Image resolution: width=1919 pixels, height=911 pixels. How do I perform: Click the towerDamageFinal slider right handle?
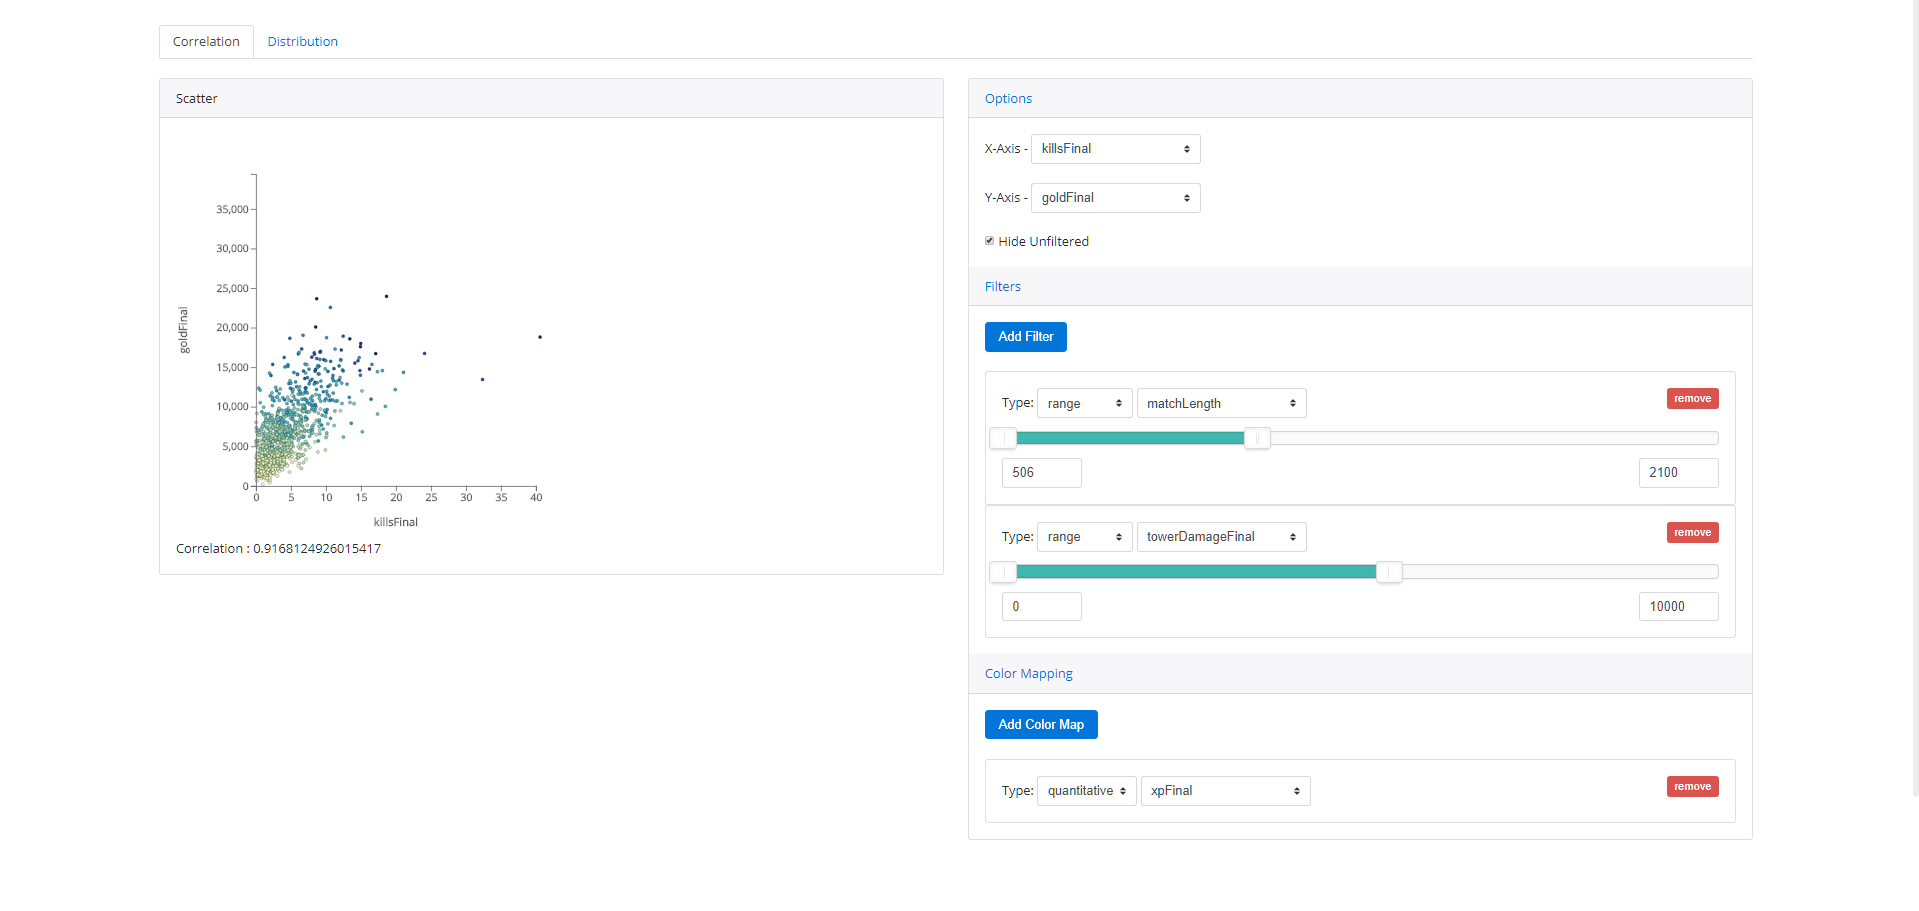pos(1389,572)
